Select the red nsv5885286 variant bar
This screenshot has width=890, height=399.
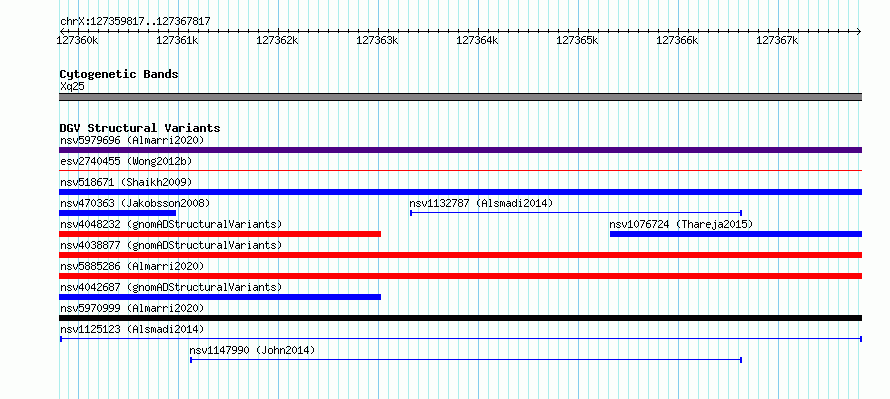click(x=460, y=276)
